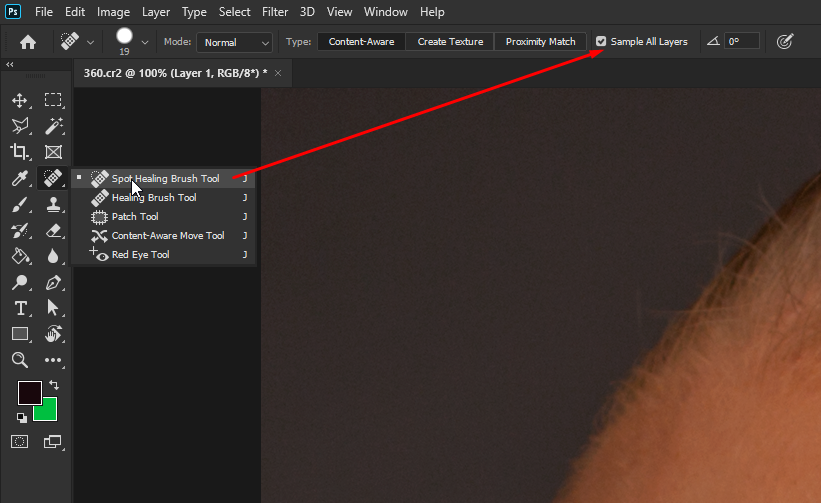821x503 pixels.
Task: Select the Rectangular Marquee tool
Action: (53, 100)
